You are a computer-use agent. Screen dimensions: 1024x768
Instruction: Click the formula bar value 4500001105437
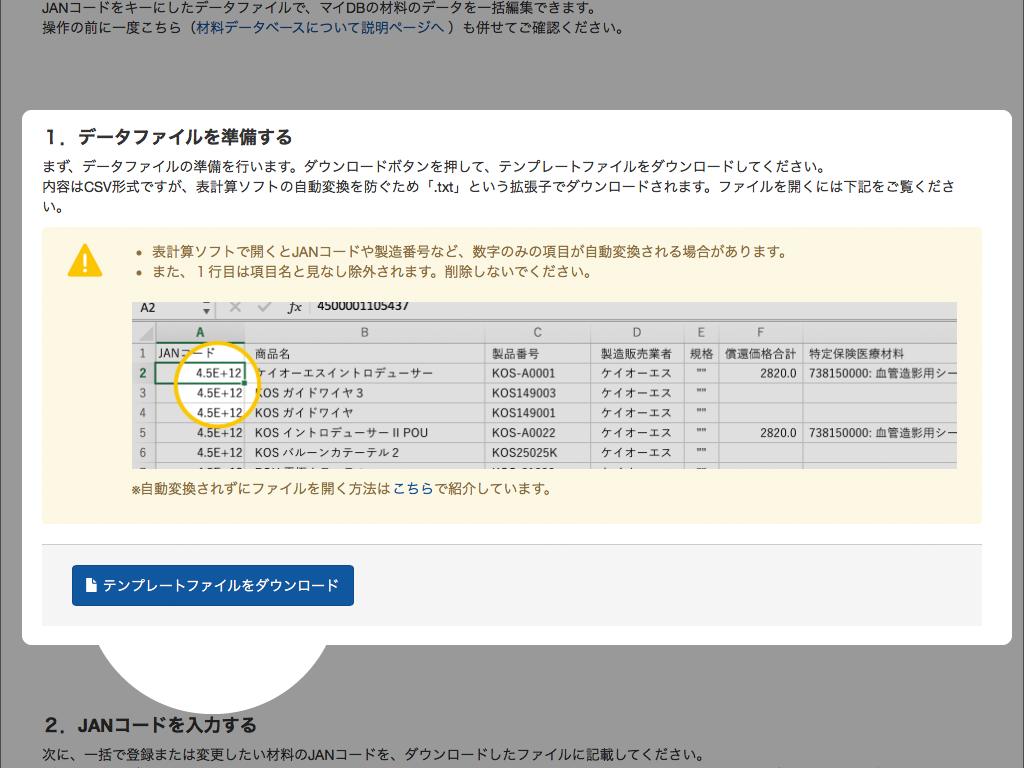click(x=362, y=307)
